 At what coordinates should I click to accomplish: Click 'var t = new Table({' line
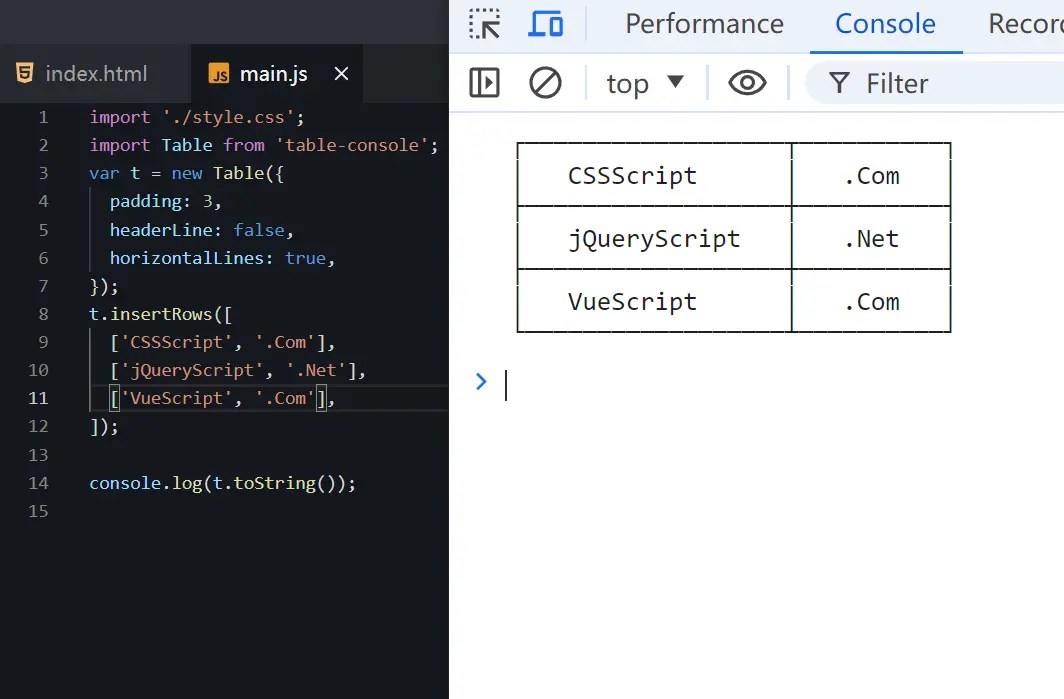(x=186, y=174)
